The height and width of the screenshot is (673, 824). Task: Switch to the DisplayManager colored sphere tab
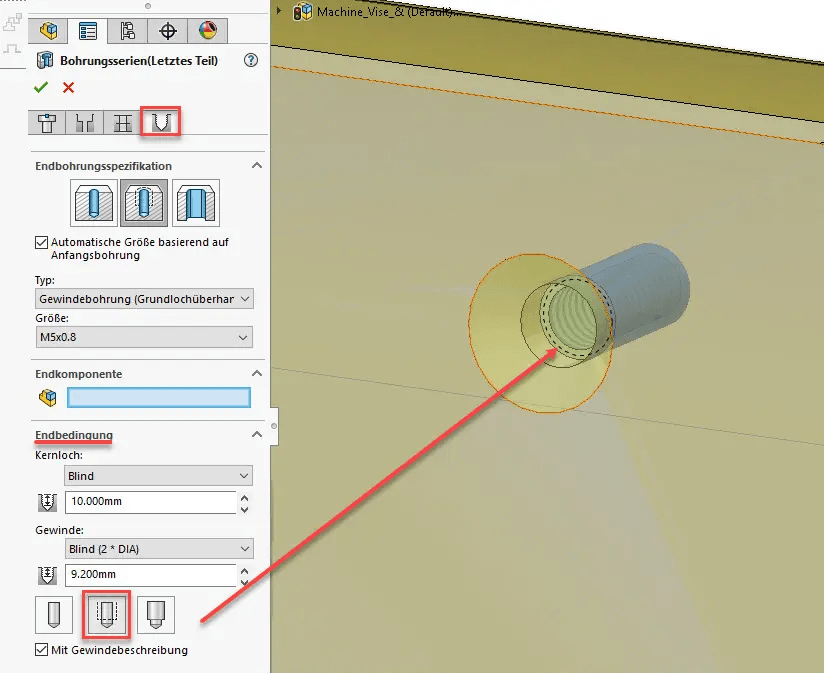click(x=207, y=30)
